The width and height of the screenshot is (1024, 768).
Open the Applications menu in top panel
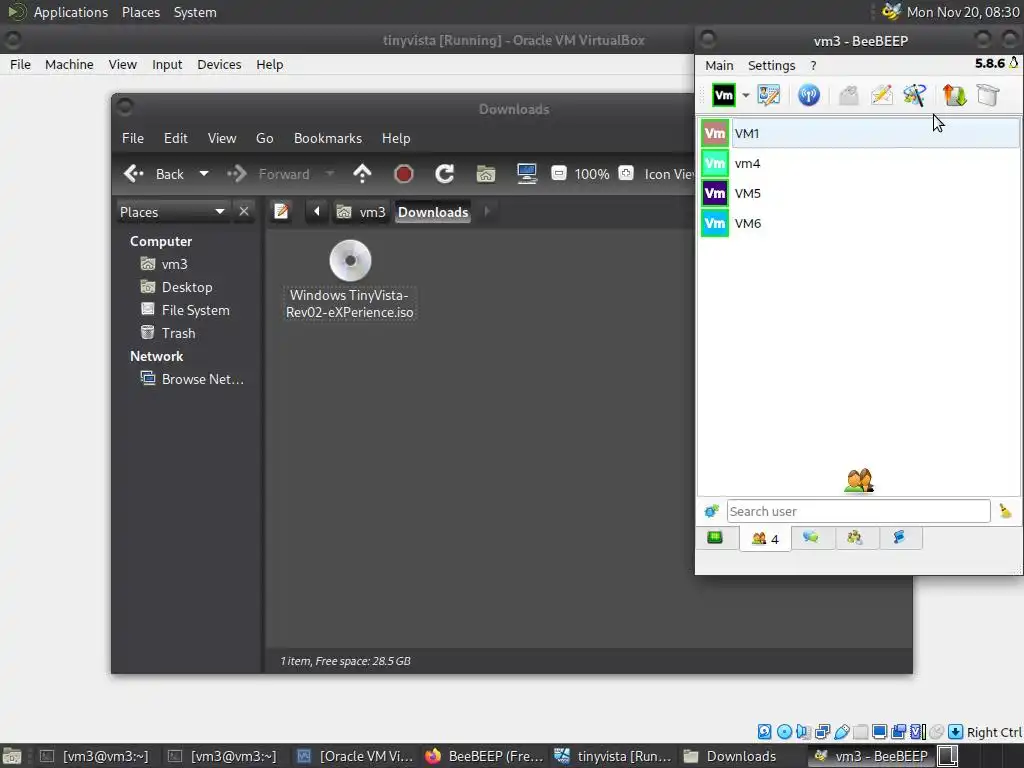[71, 12]
